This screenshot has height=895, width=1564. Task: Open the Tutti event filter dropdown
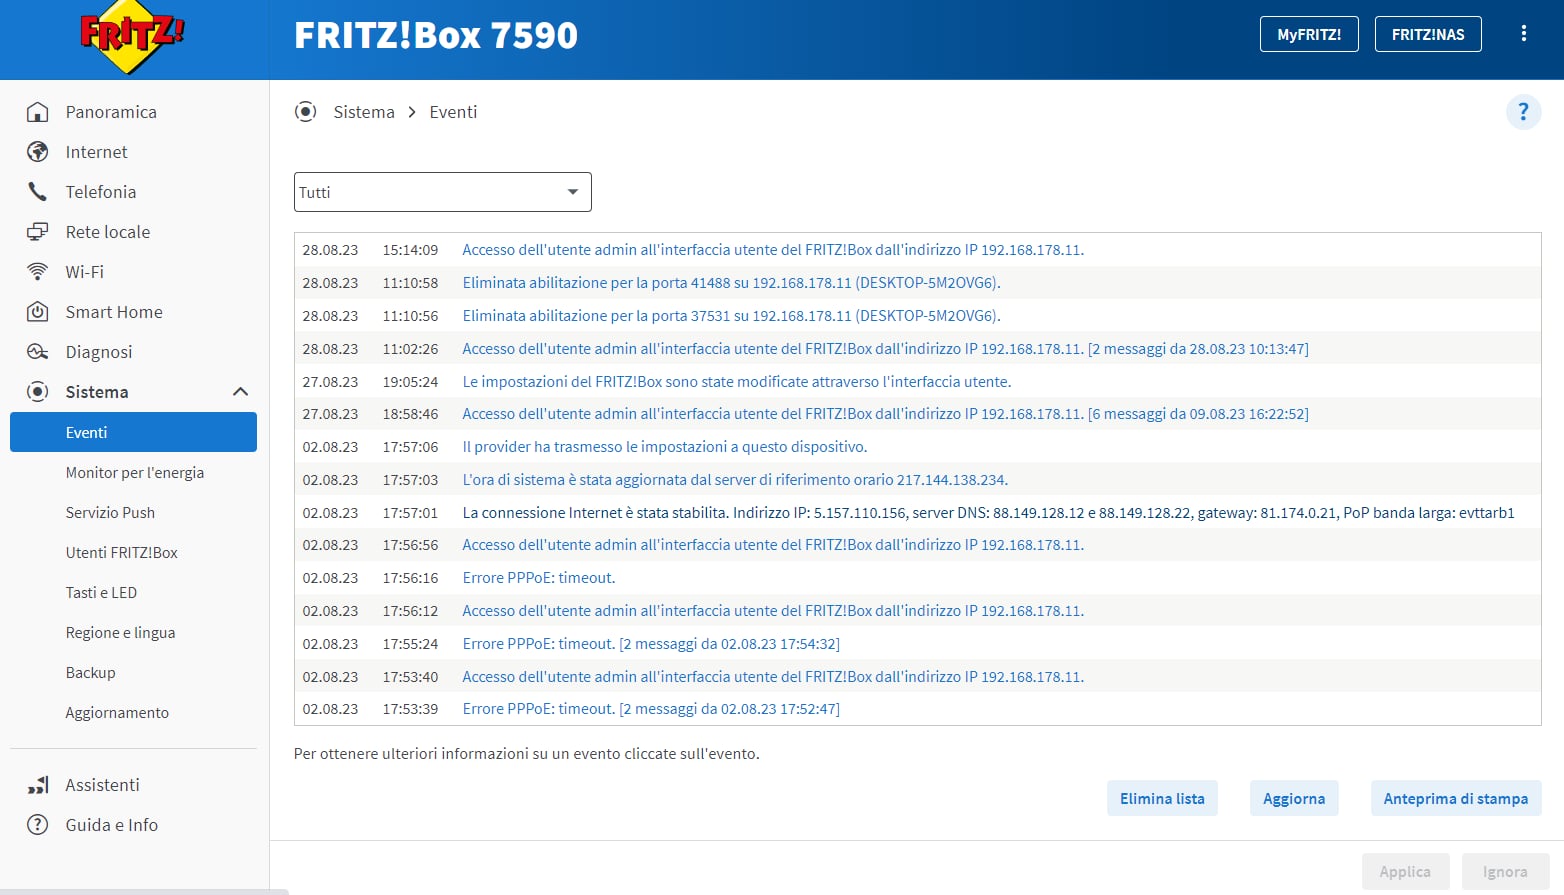(443, 192)
